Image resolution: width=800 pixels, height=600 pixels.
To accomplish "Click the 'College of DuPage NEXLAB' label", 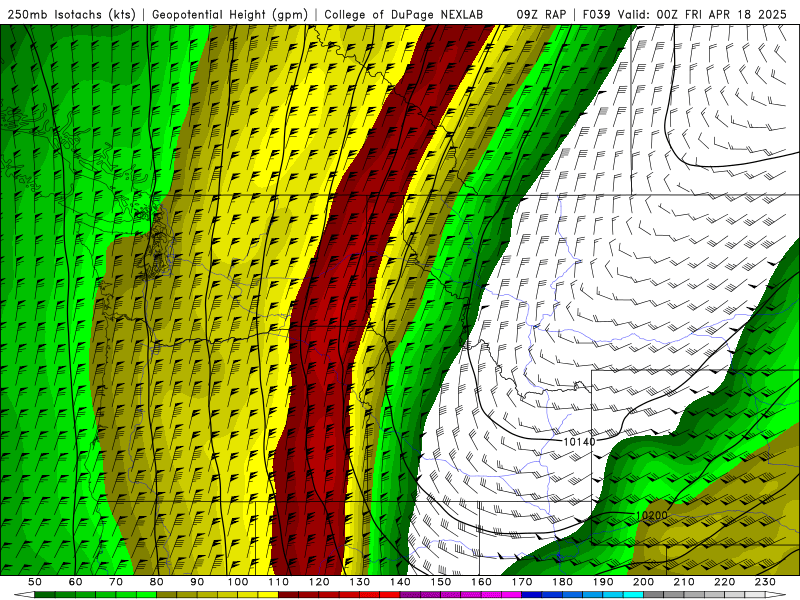I will pos(404,15).
